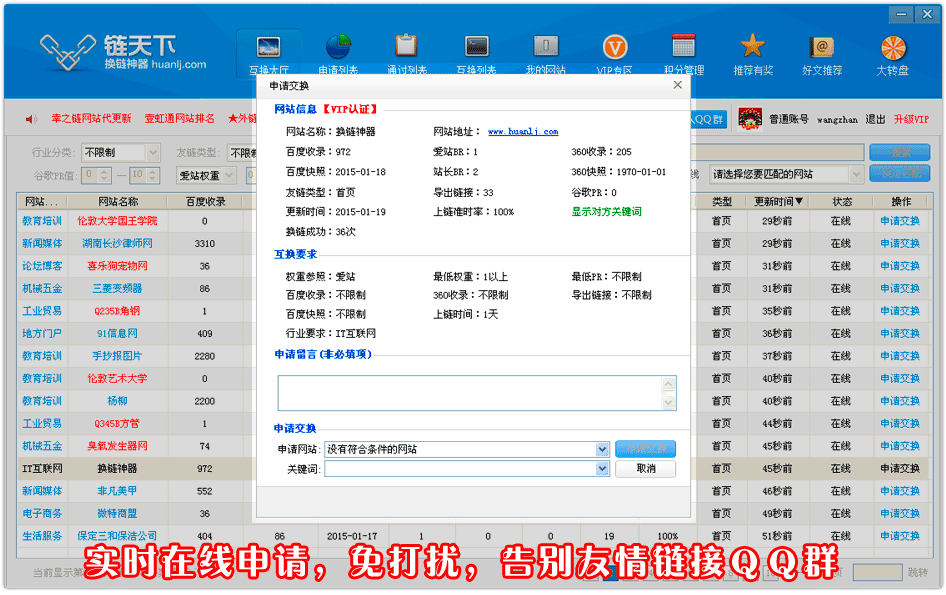946x595 pixels.
Task: Open the 通过列表 clipboard icon
Action: point(407,45)
